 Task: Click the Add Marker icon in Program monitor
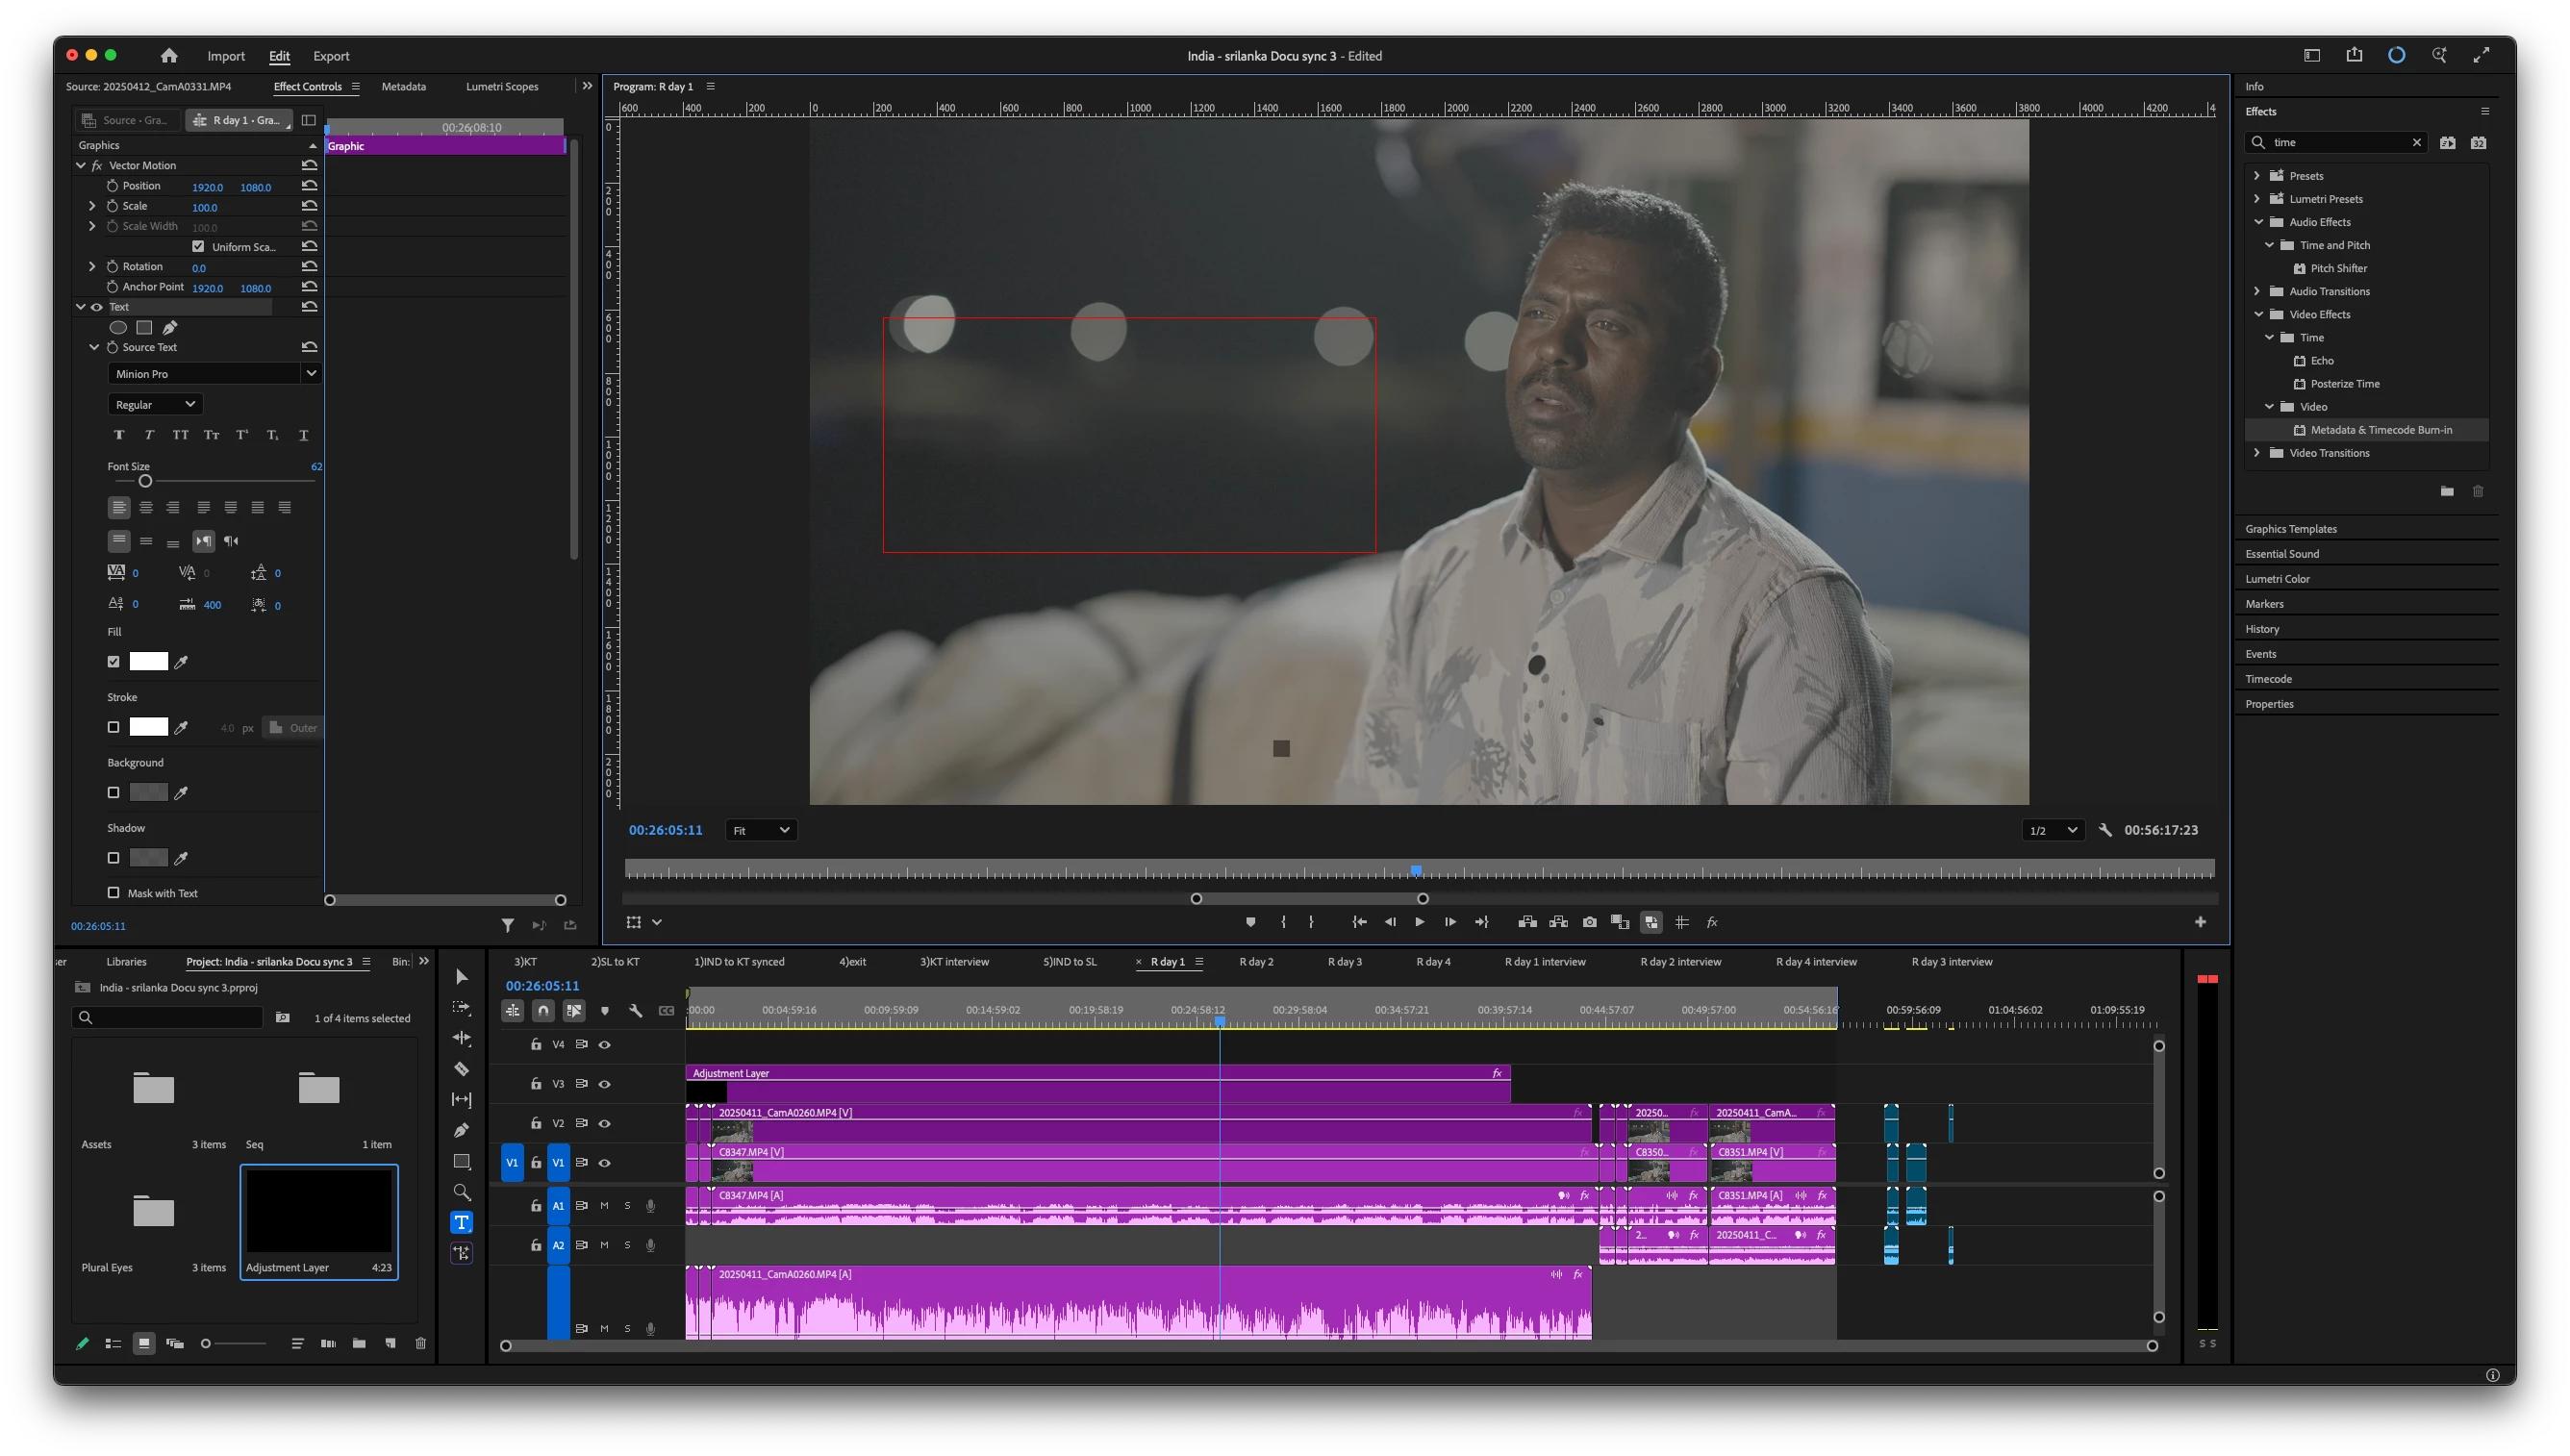point(1250,922)
